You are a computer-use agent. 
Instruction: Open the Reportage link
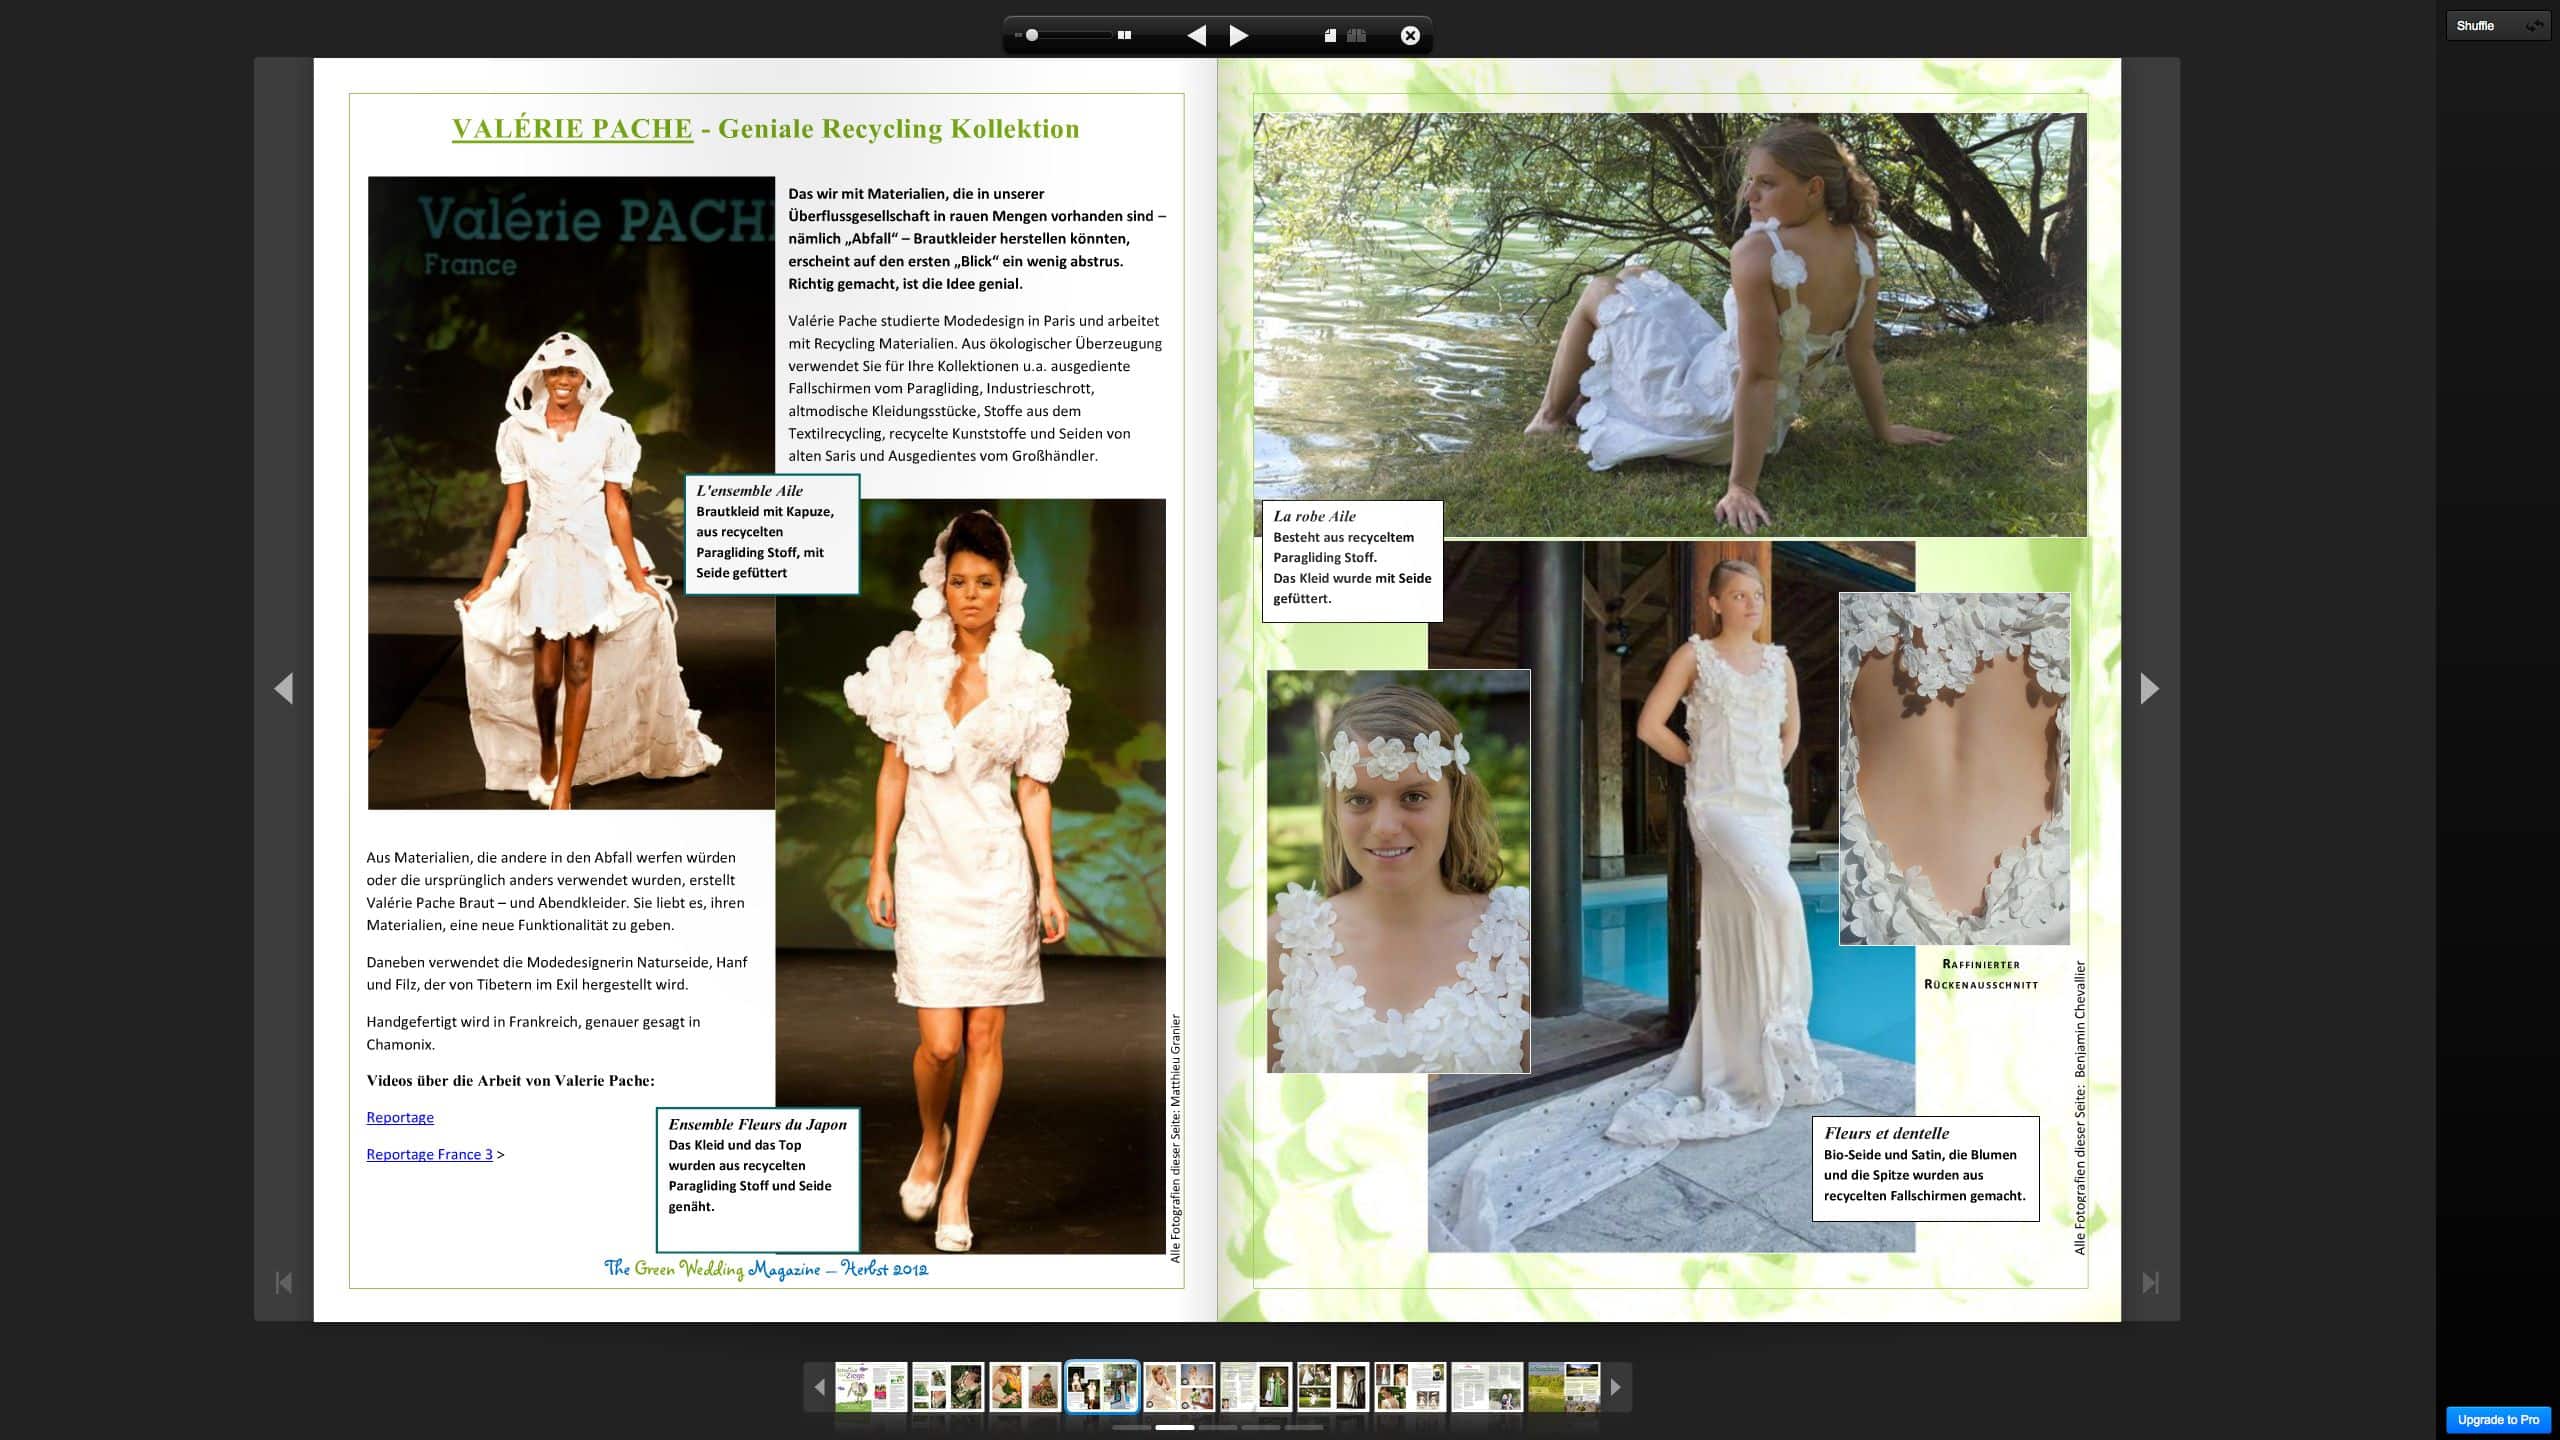(400, 1117)
